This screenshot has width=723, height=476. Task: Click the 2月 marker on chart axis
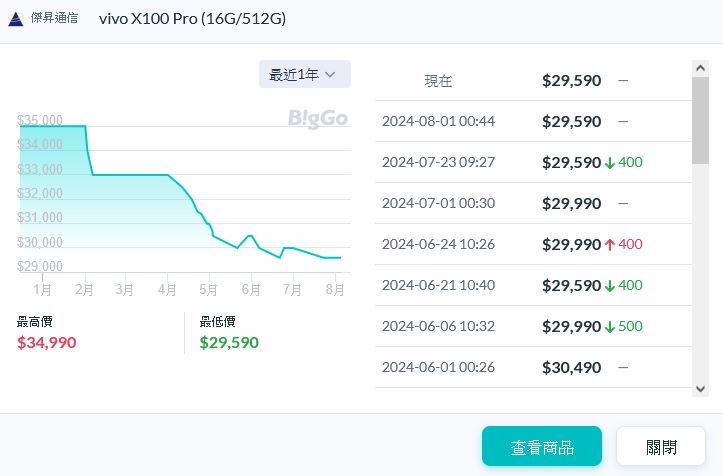(85, 290)
